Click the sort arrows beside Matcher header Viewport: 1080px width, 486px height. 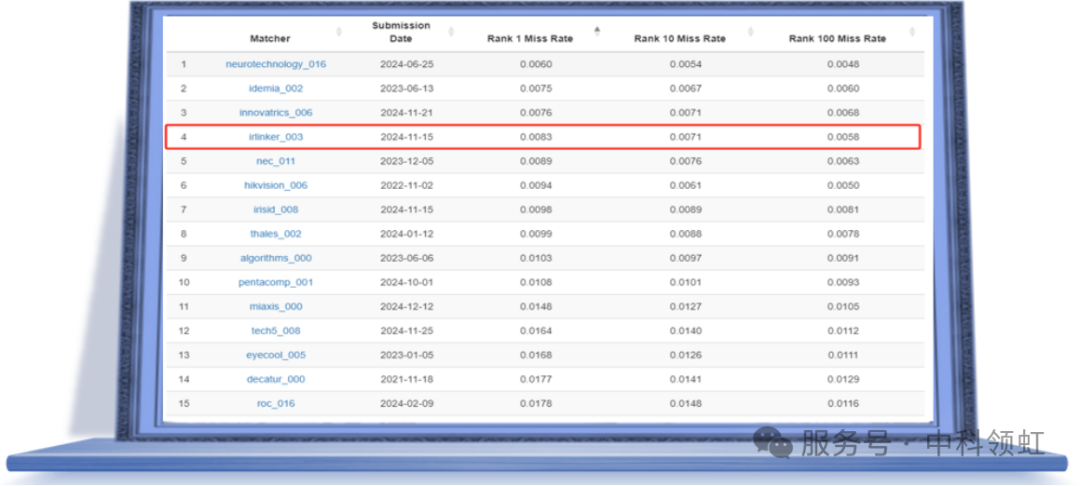coord(338,32)
